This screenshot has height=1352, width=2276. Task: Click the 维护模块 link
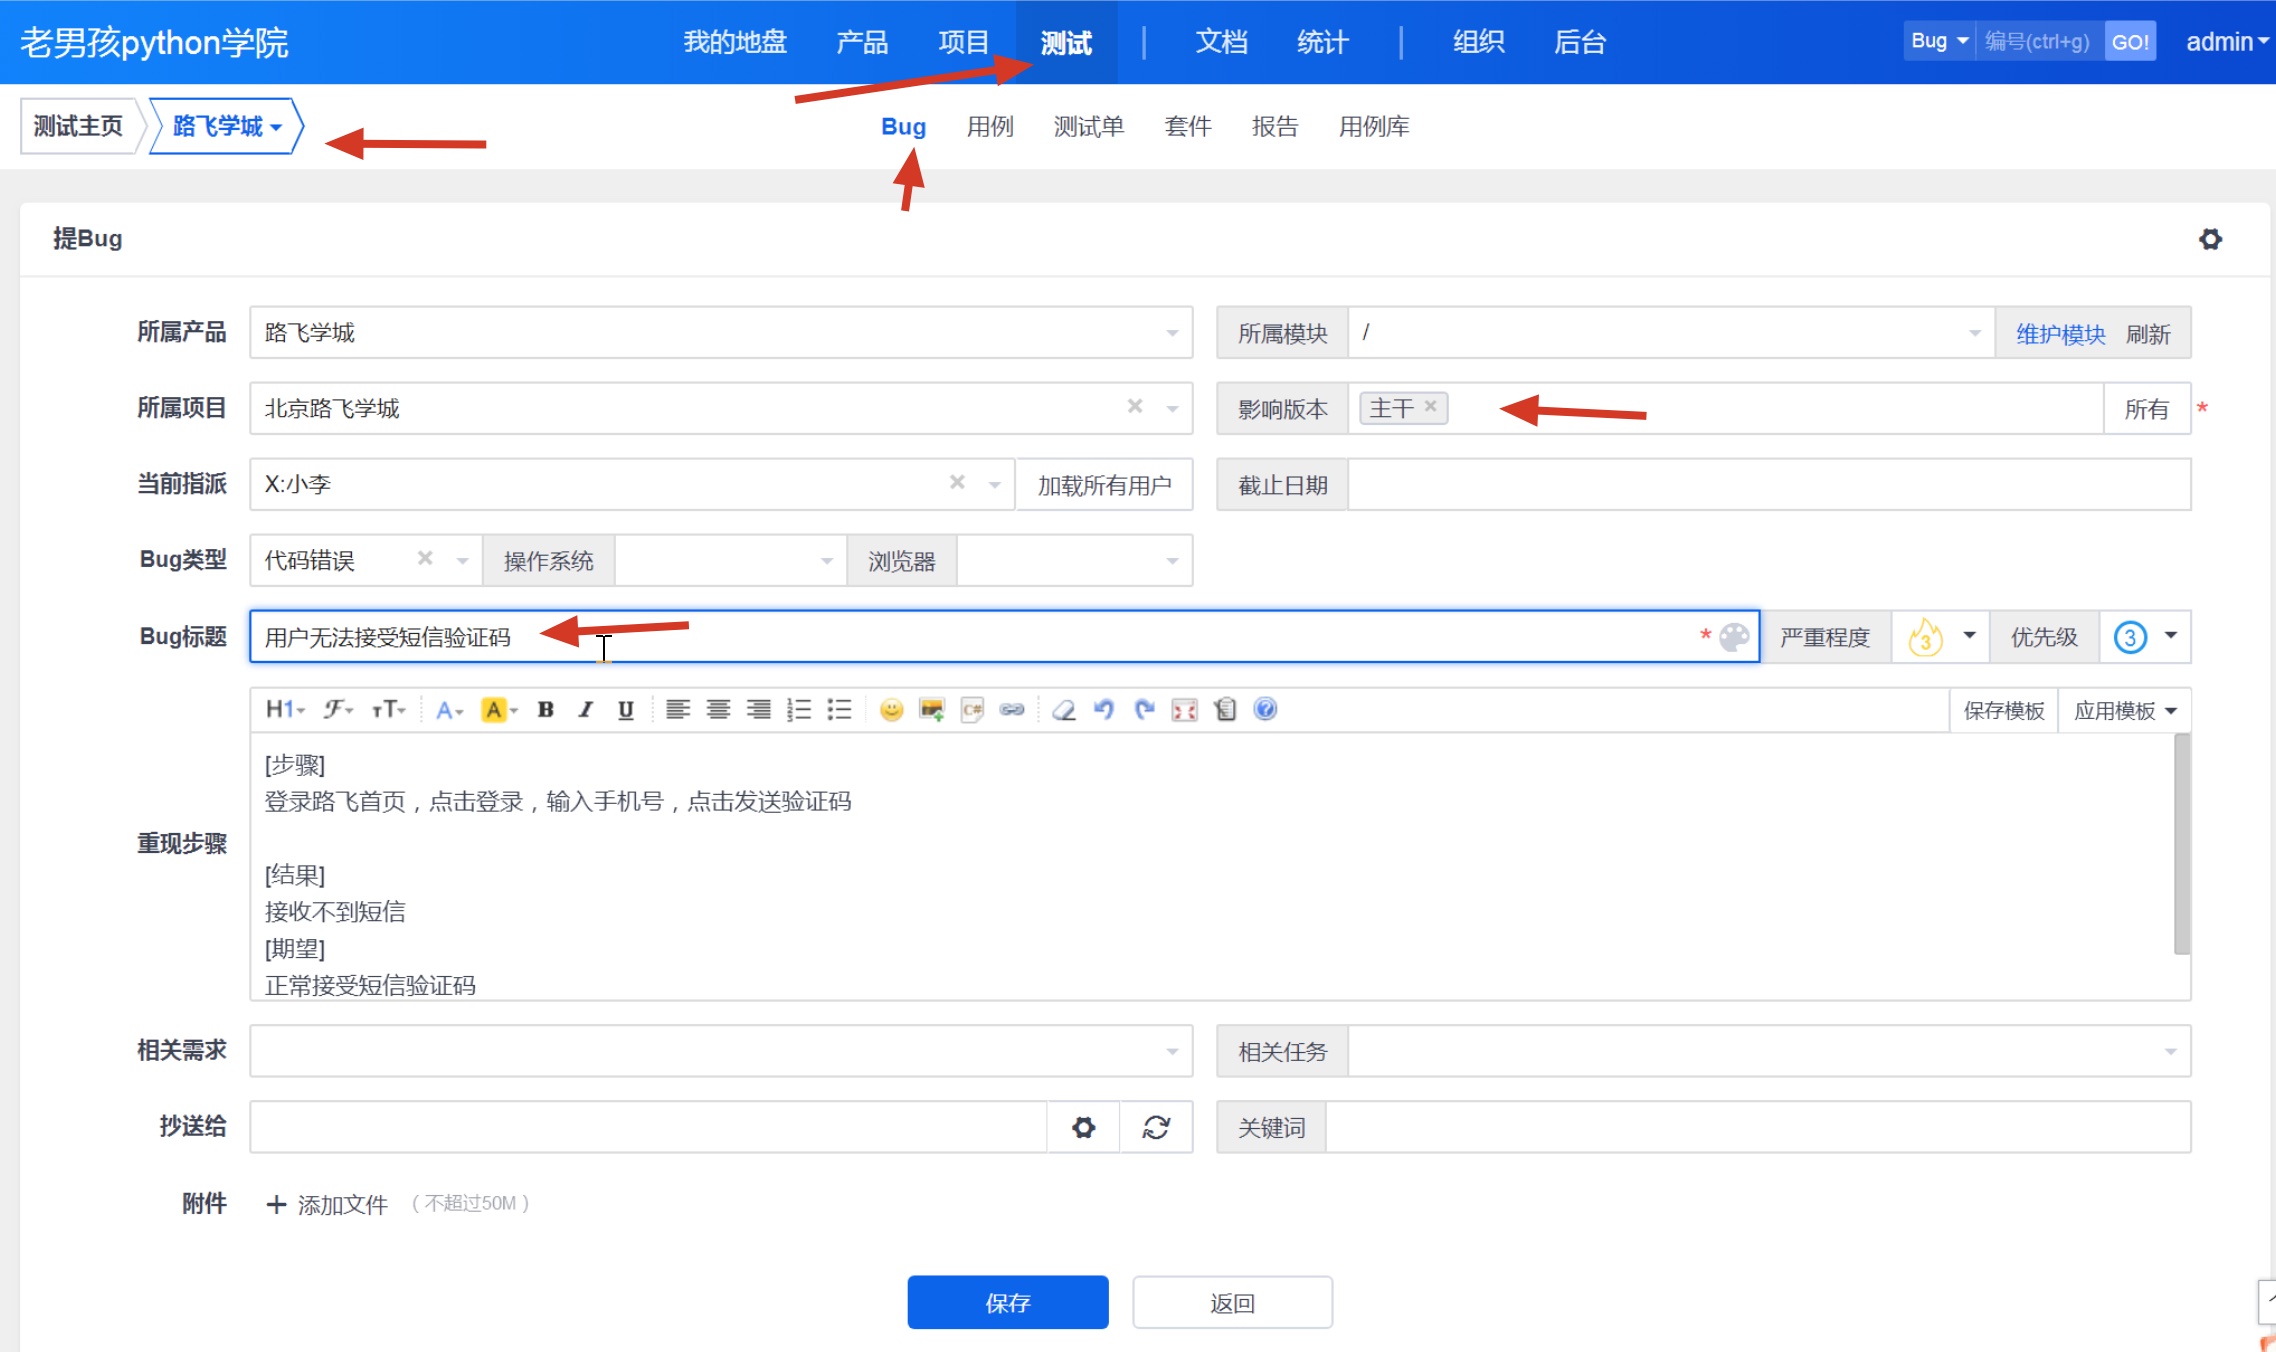[2060, 334]
